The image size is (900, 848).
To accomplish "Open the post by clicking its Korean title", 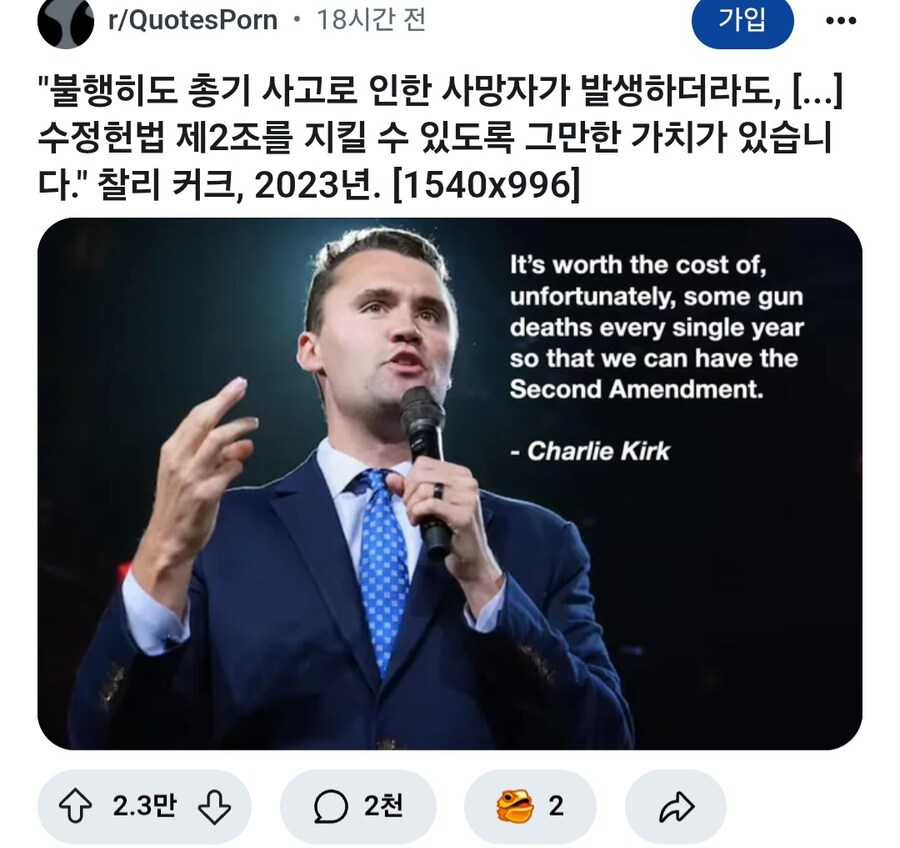I will click(x=400, y=135).
